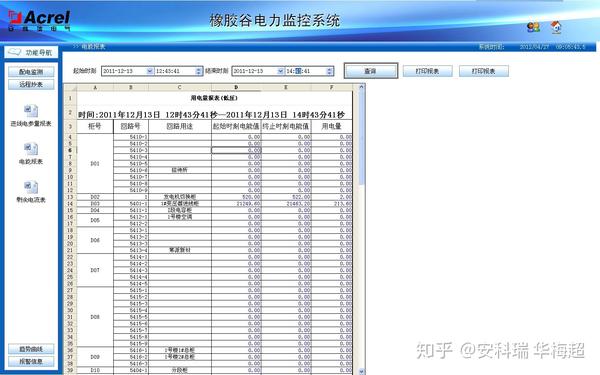Click the 回路号 header cell

131,126
